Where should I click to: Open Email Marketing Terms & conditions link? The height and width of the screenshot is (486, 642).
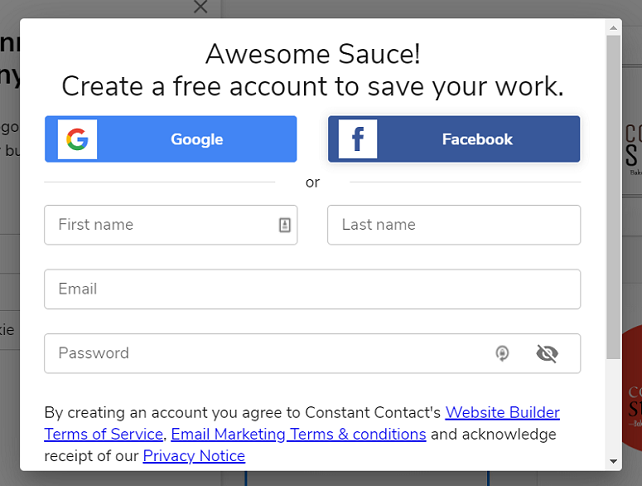click(x=298, y=434)
